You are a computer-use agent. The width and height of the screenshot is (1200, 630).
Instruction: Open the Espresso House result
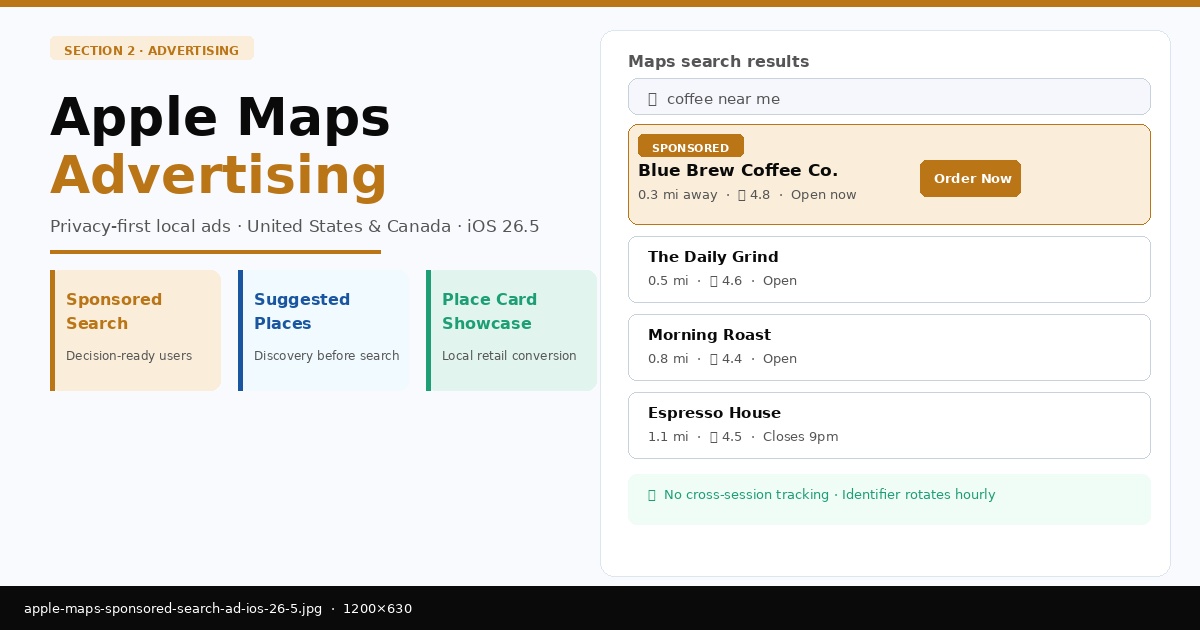[889, 425]
